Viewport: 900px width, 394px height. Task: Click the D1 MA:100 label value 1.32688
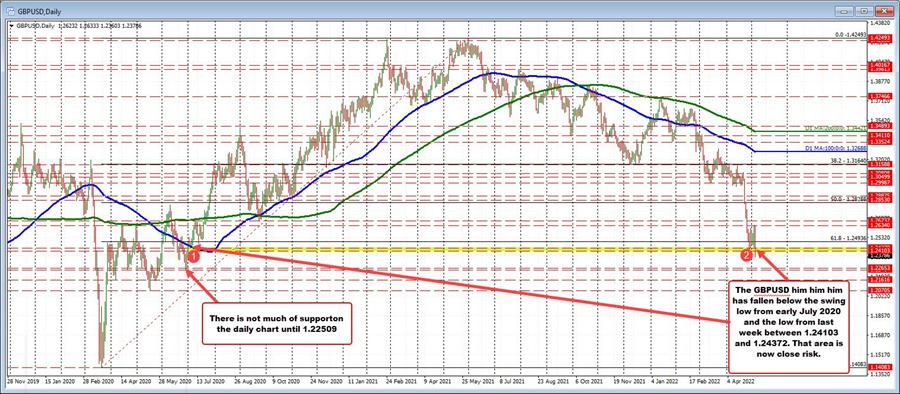click(836, 148)
